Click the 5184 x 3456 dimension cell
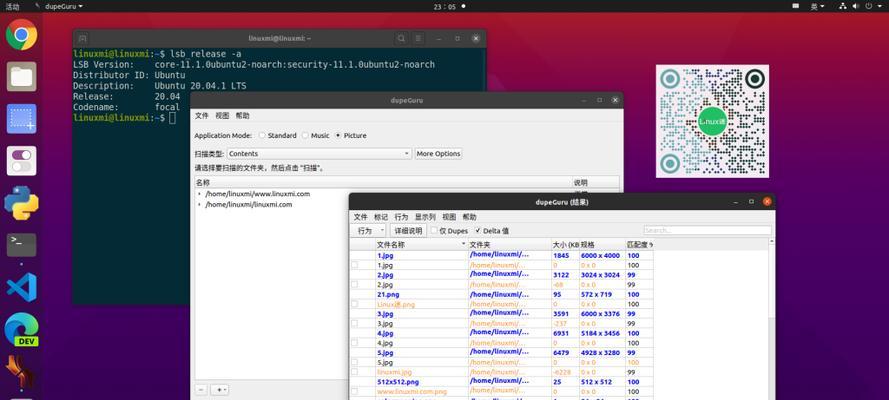889x400 pixels. [600, 333]
